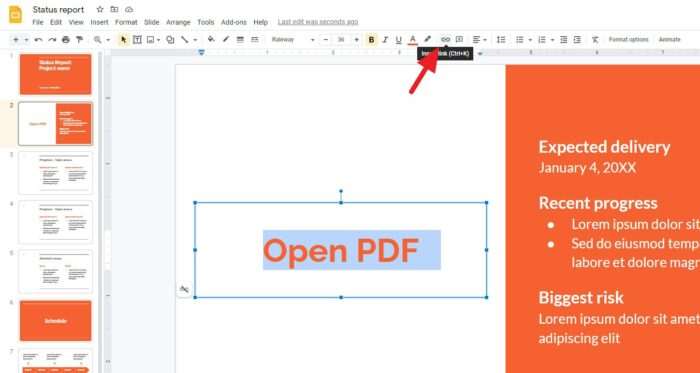
Task: Open the zoom level dropdown arrow
Action: tap(108, 40)
